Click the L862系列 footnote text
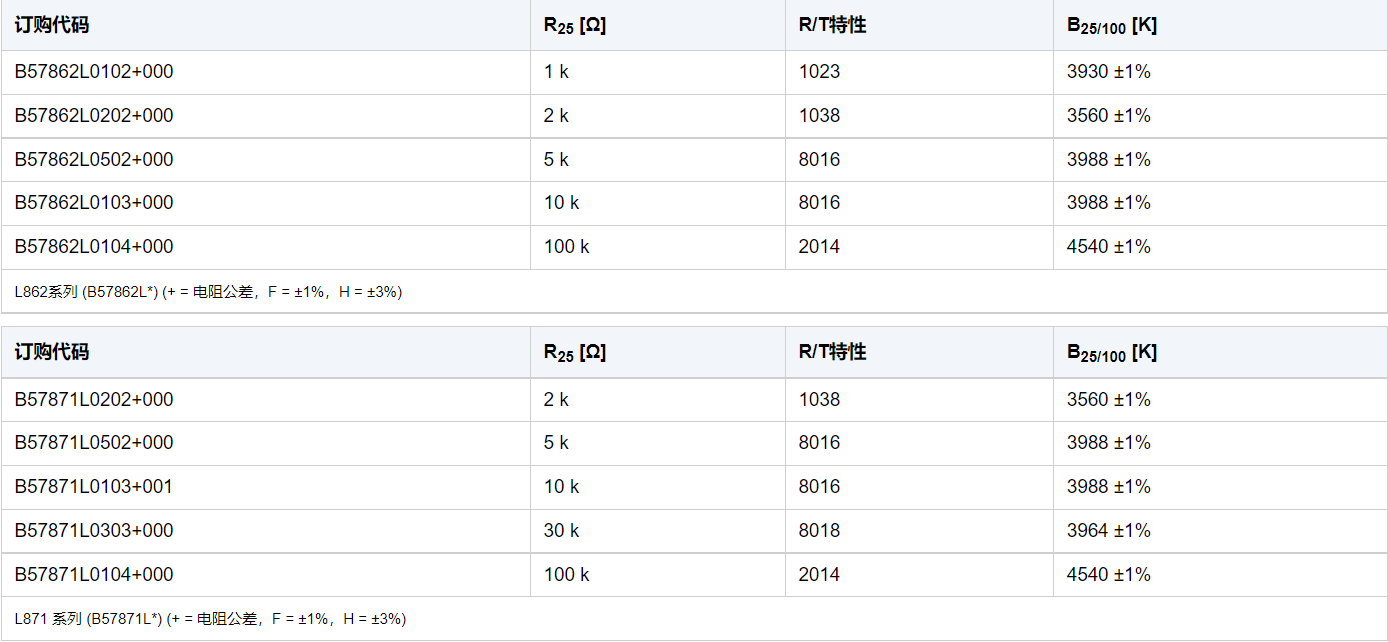 pos(208,292)
